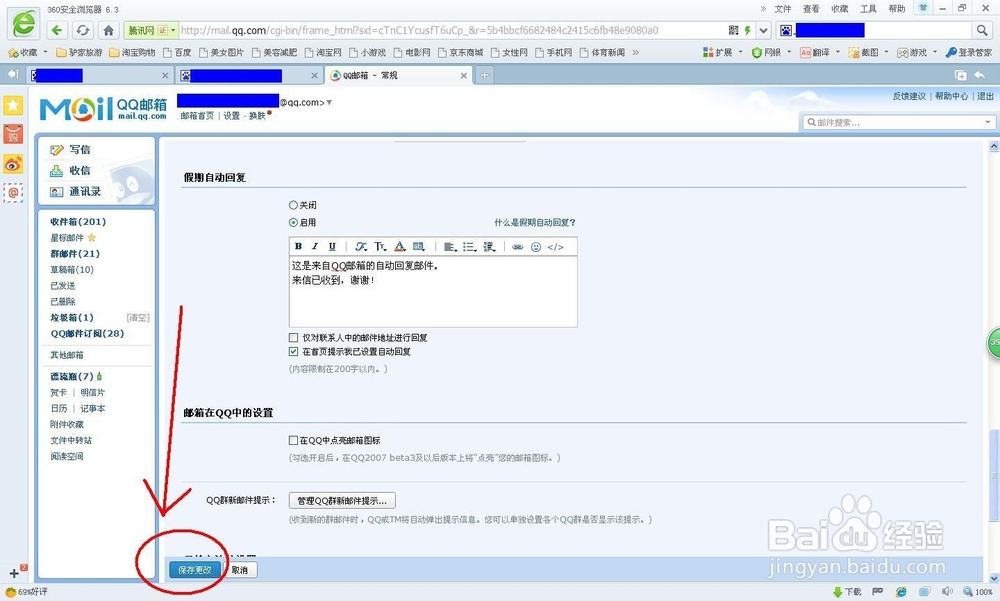Enable auto-reply with the 启用 radio button
Screen dimensions: 1000x601
pos(293,220)
